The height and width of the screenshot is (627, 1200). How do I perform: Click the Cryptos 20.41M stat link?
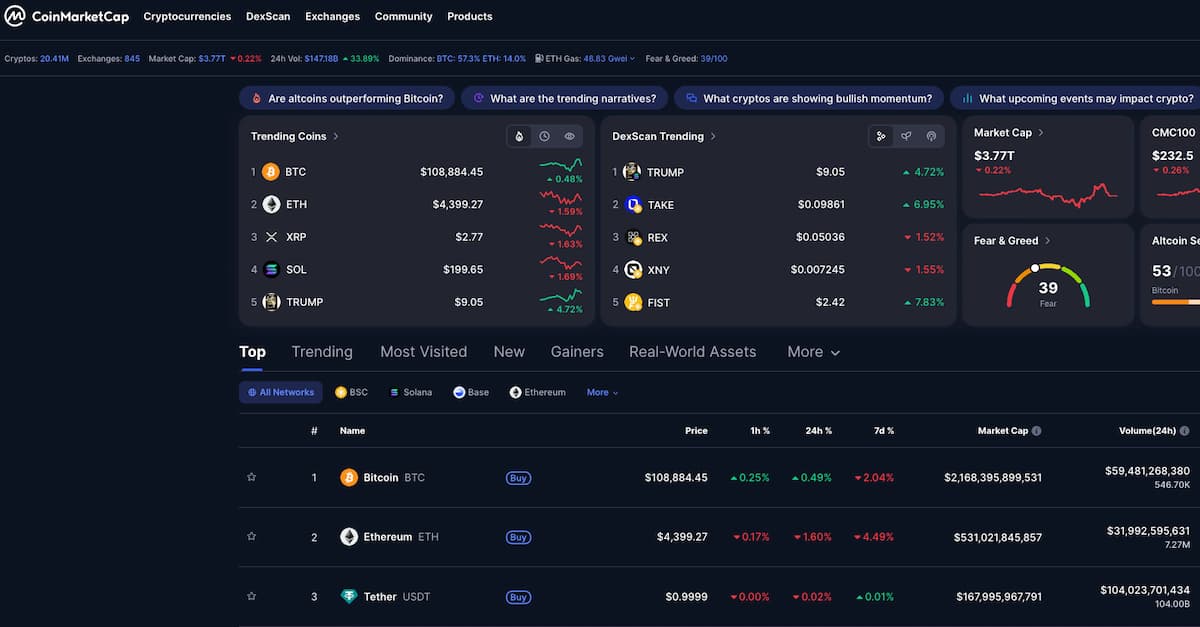tap(37, 59)
